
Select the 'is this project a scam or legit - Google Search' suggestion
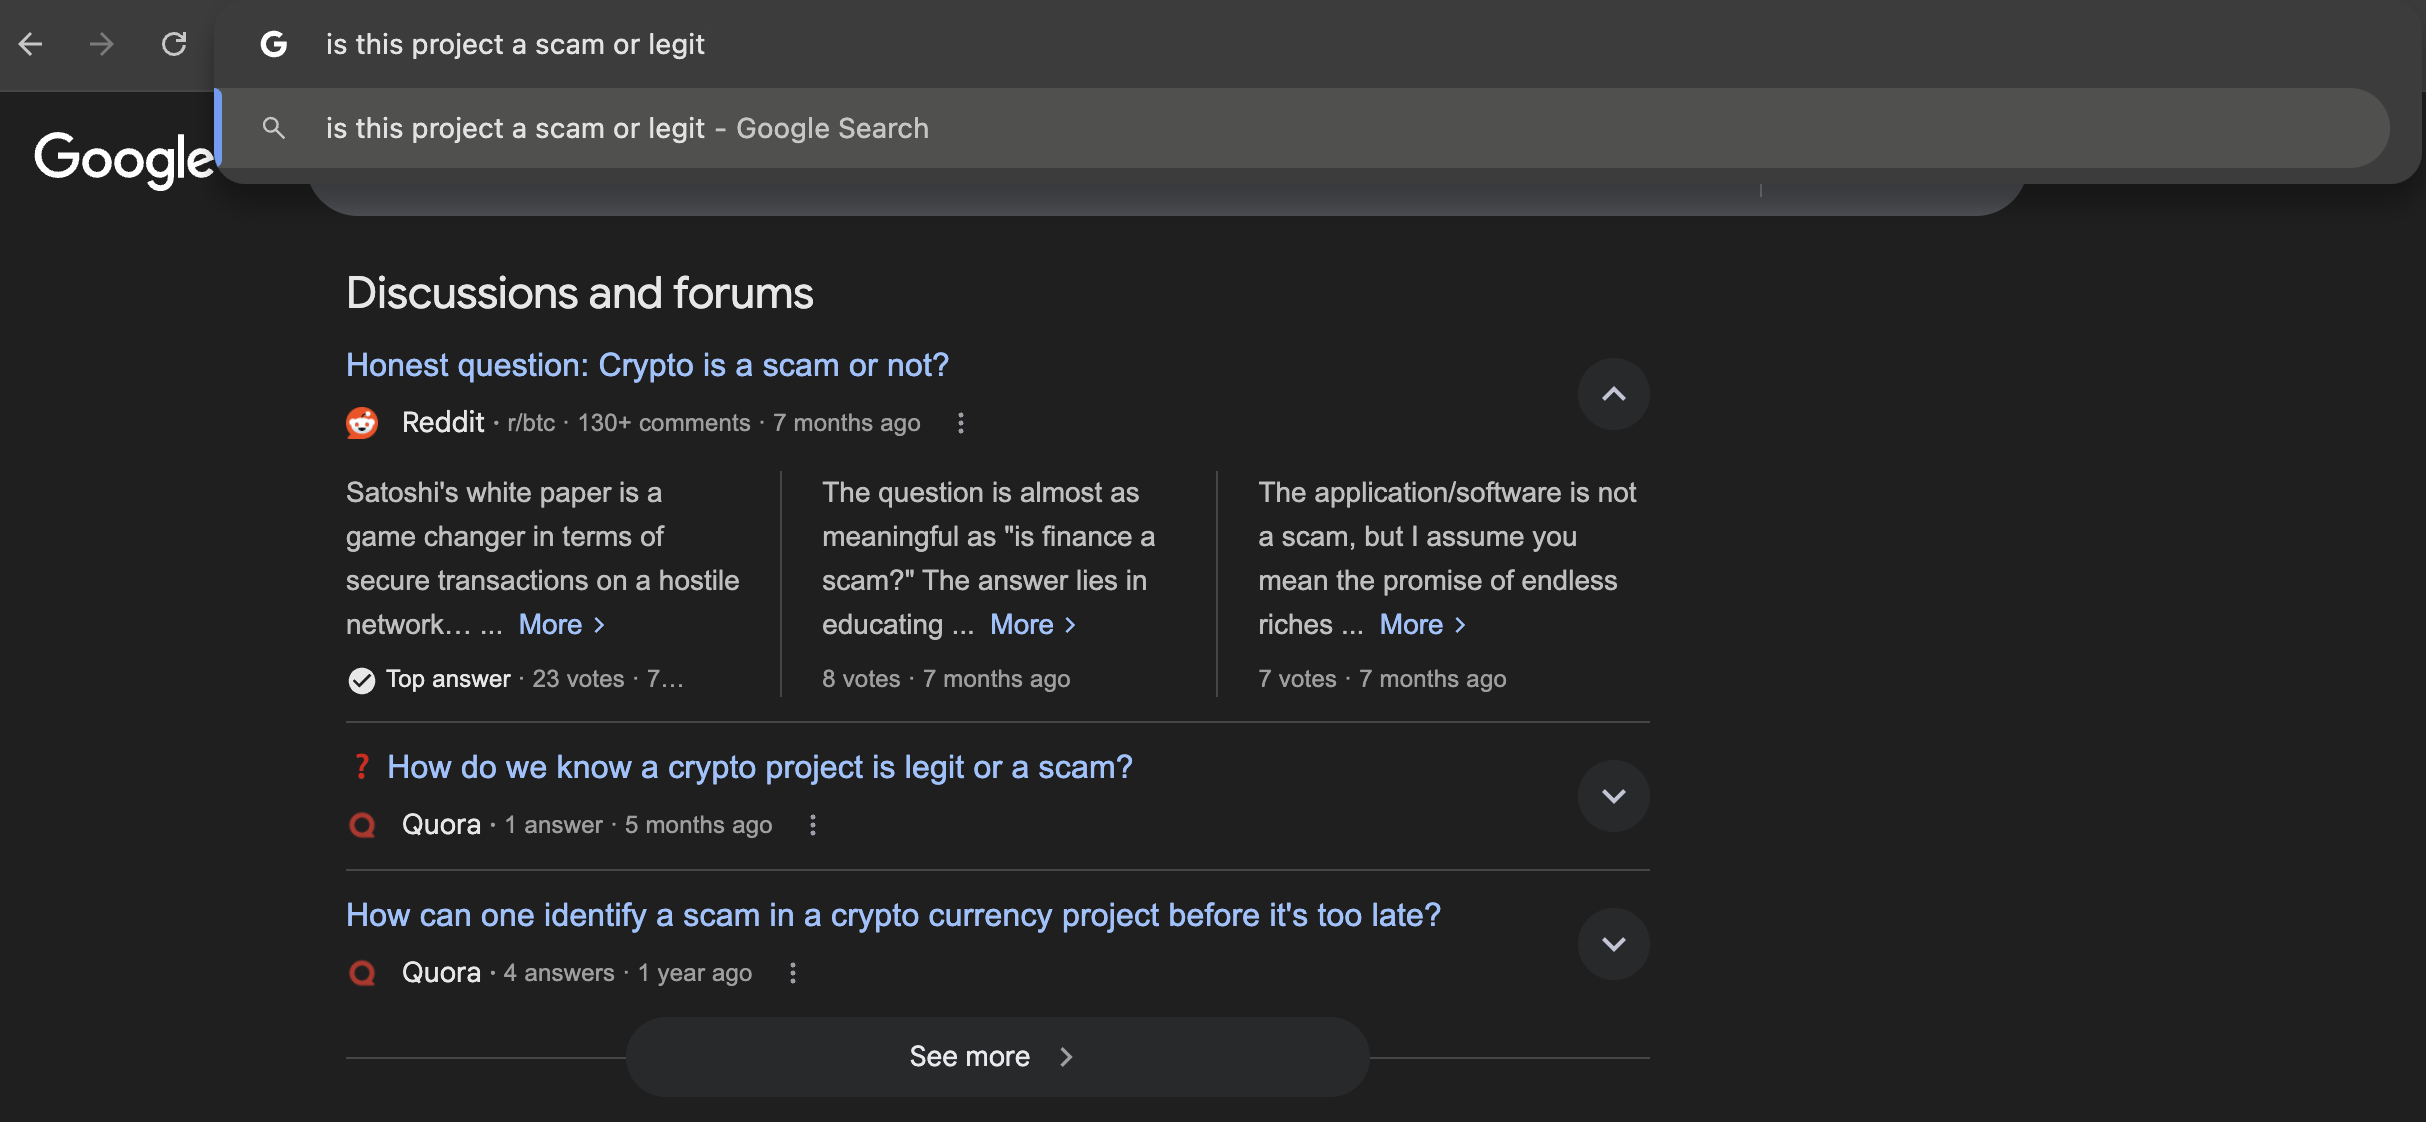point(1304,128)
